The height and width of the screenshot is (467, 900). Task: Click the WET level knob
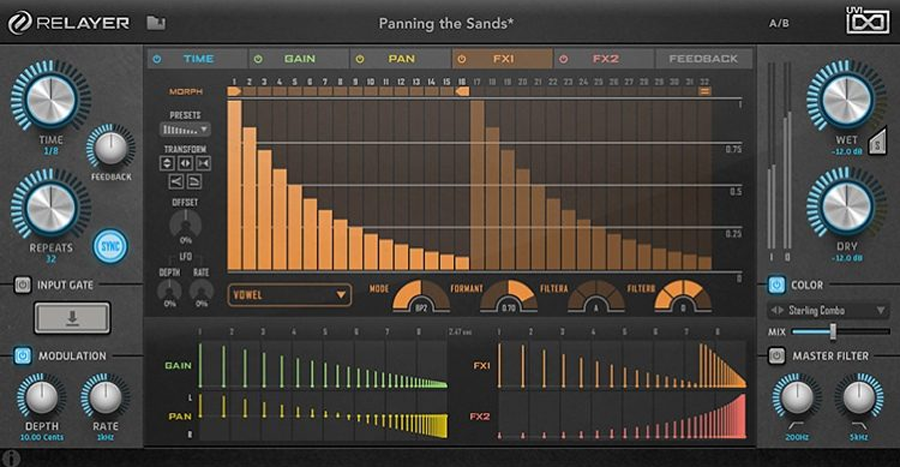[846, 98]
